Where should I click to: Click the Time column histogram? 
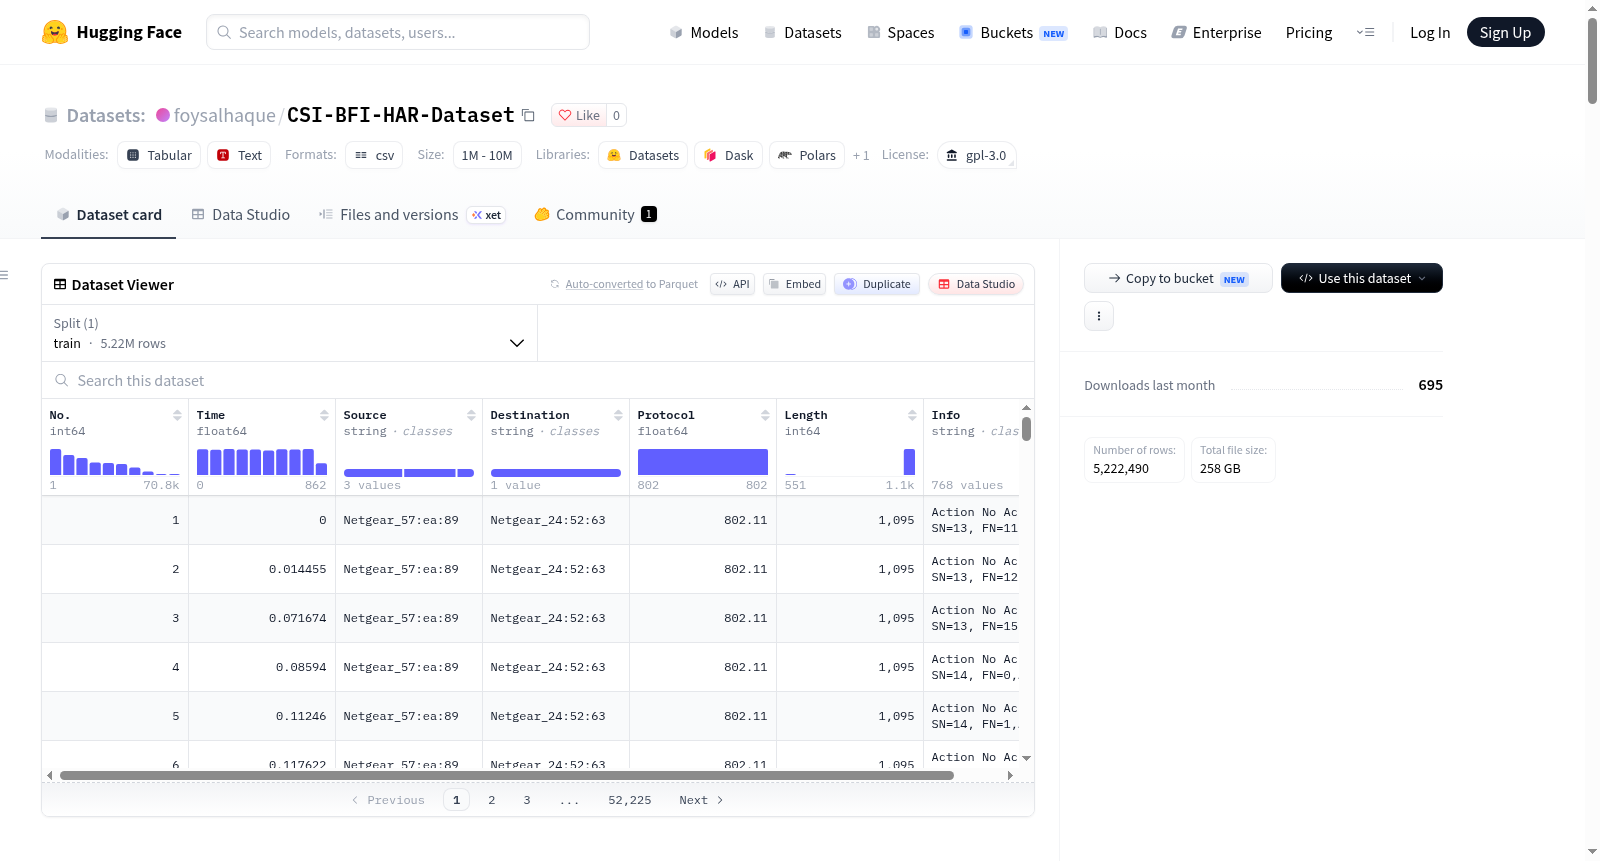point(262,462)
